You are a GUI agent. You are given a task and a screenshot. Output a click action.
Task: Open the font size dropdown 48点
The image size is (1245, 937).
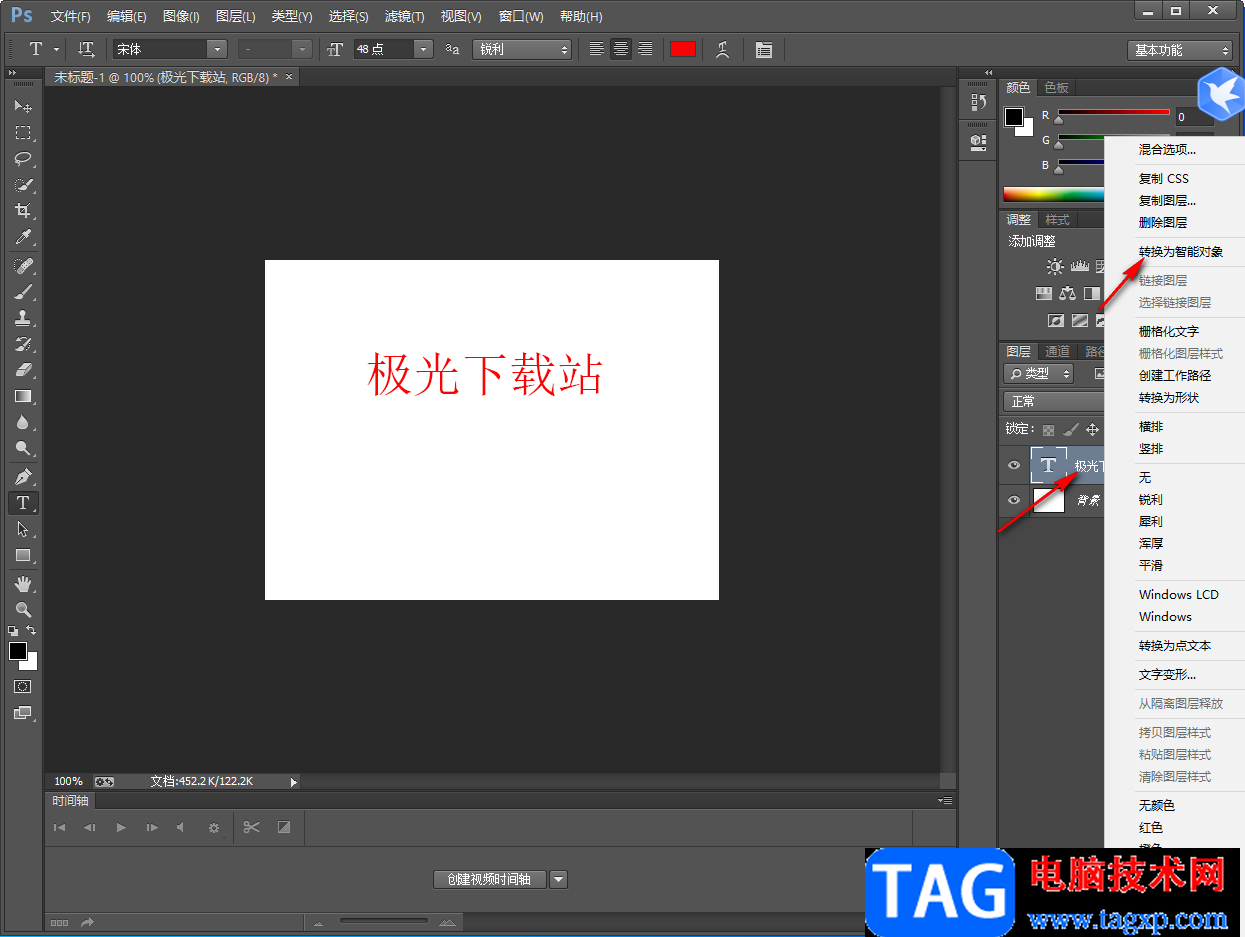(423, 49)
